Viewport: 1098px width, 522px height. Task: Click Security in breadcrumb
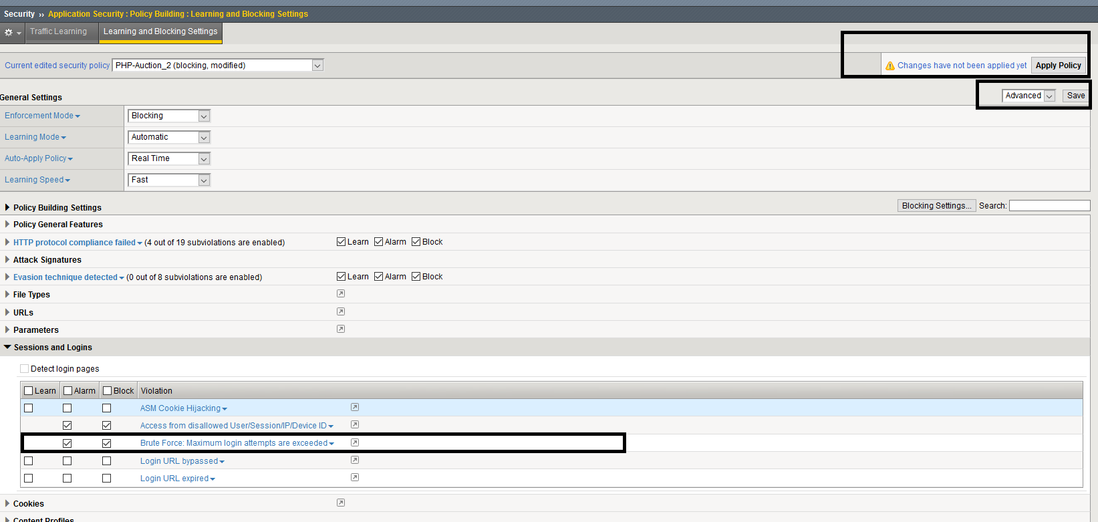(x=20, y=14)
